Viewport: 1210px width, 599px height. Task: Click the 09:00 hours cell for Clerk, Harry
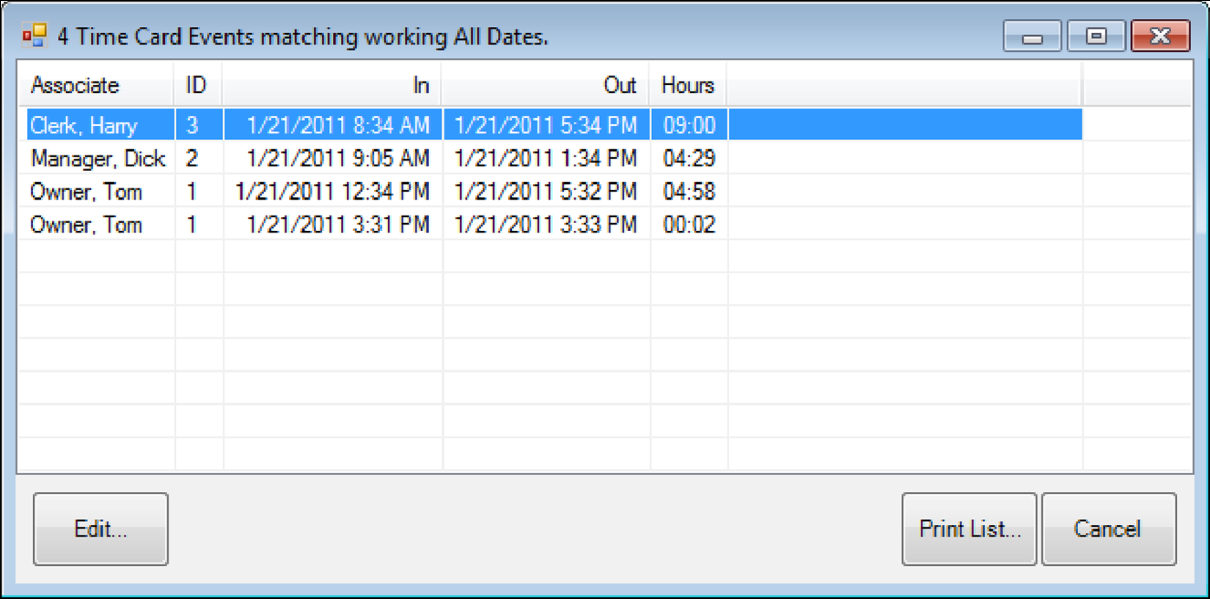pos(687,125)
